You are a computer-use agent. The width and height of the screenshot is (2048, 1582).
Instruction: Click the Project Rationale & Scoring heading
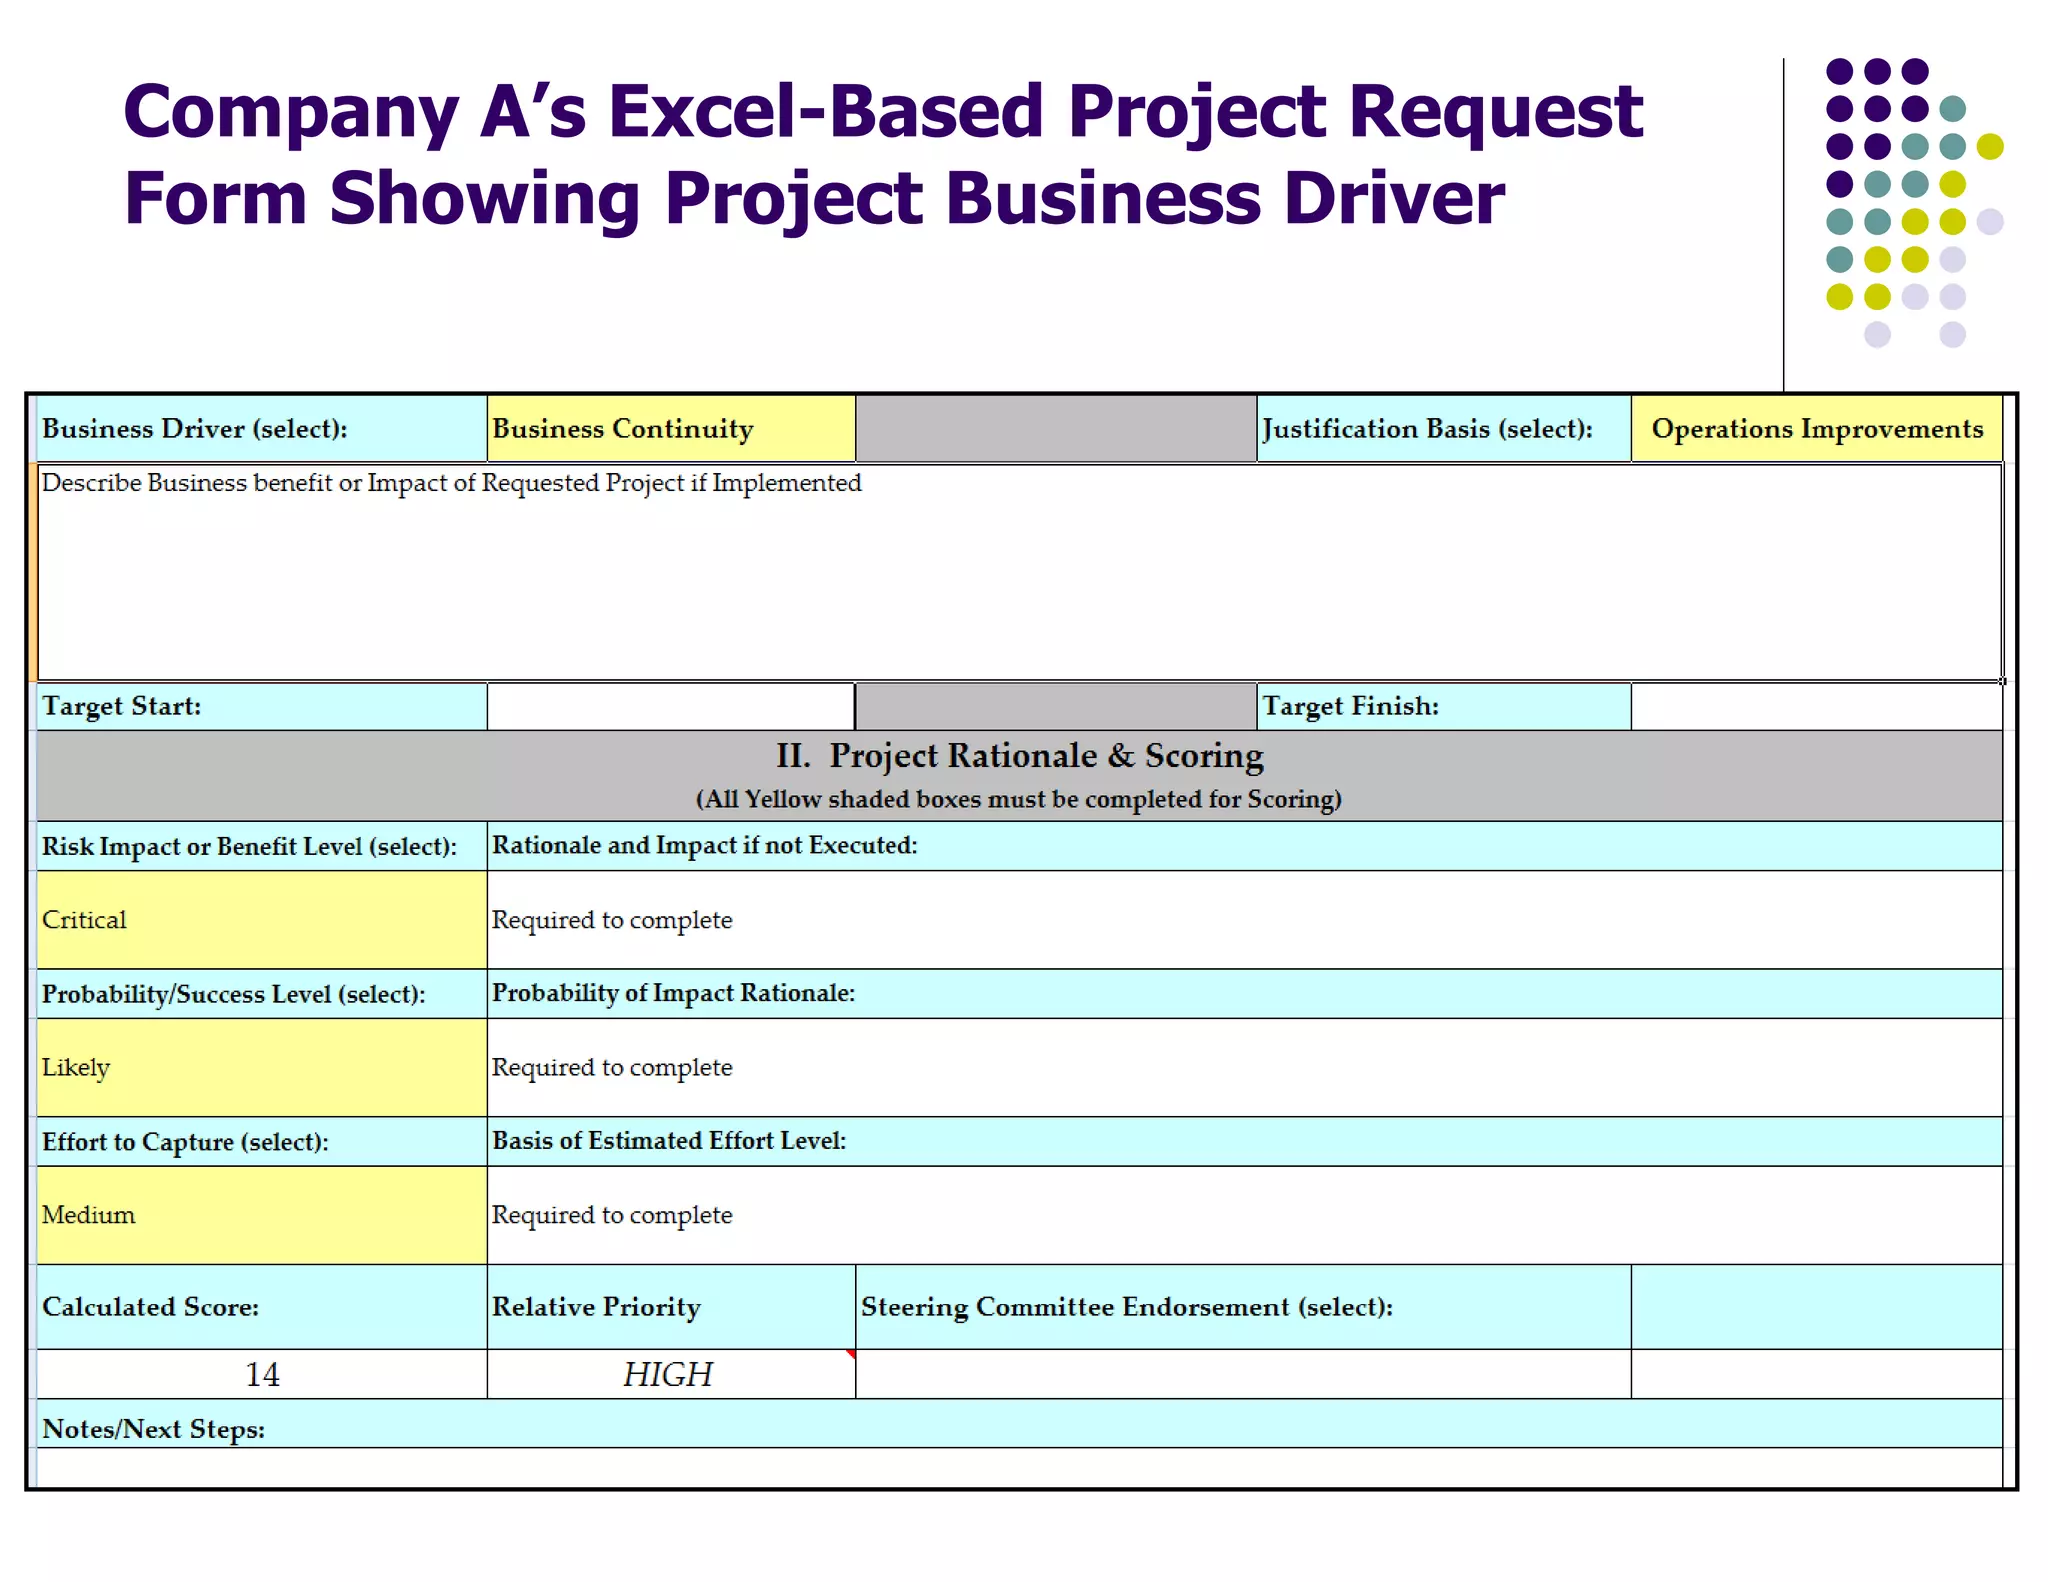[1020, 756]
